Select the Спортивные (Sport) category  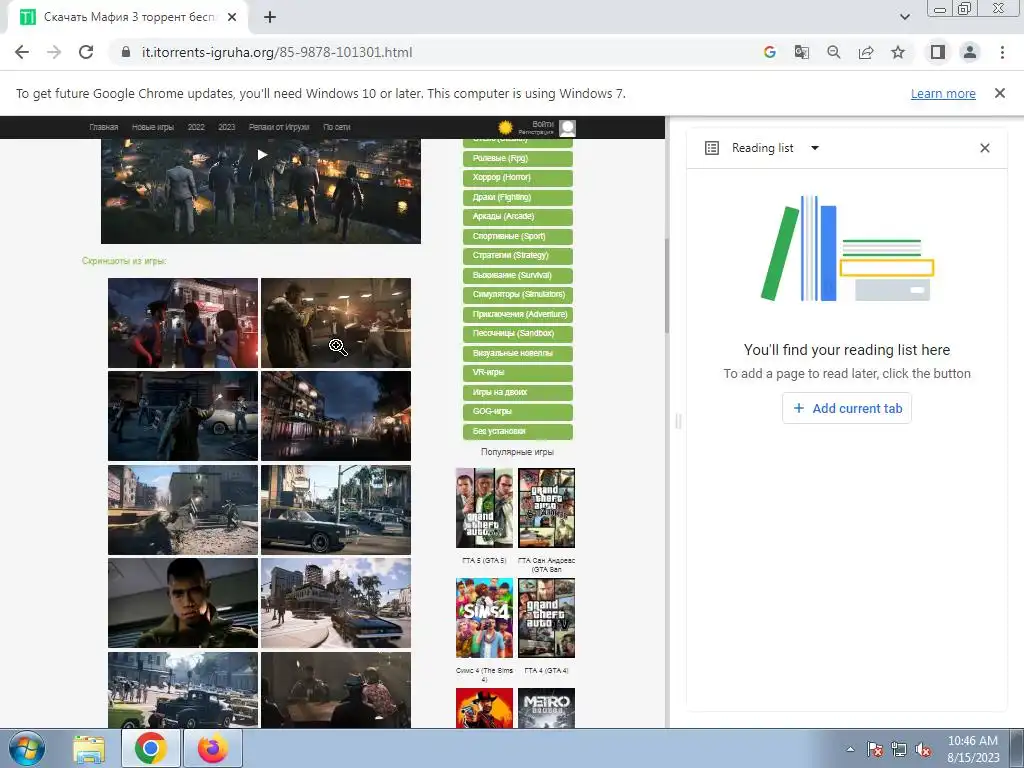pos(518,236)
